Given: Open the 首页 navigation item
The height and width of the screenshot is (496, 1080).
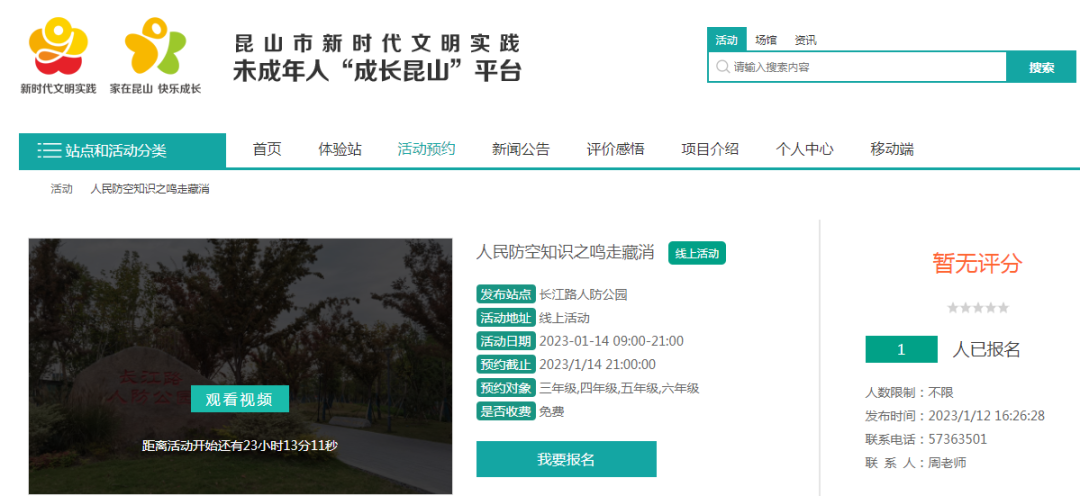Looking at the screenshot, I should click(x=267, y=149).
